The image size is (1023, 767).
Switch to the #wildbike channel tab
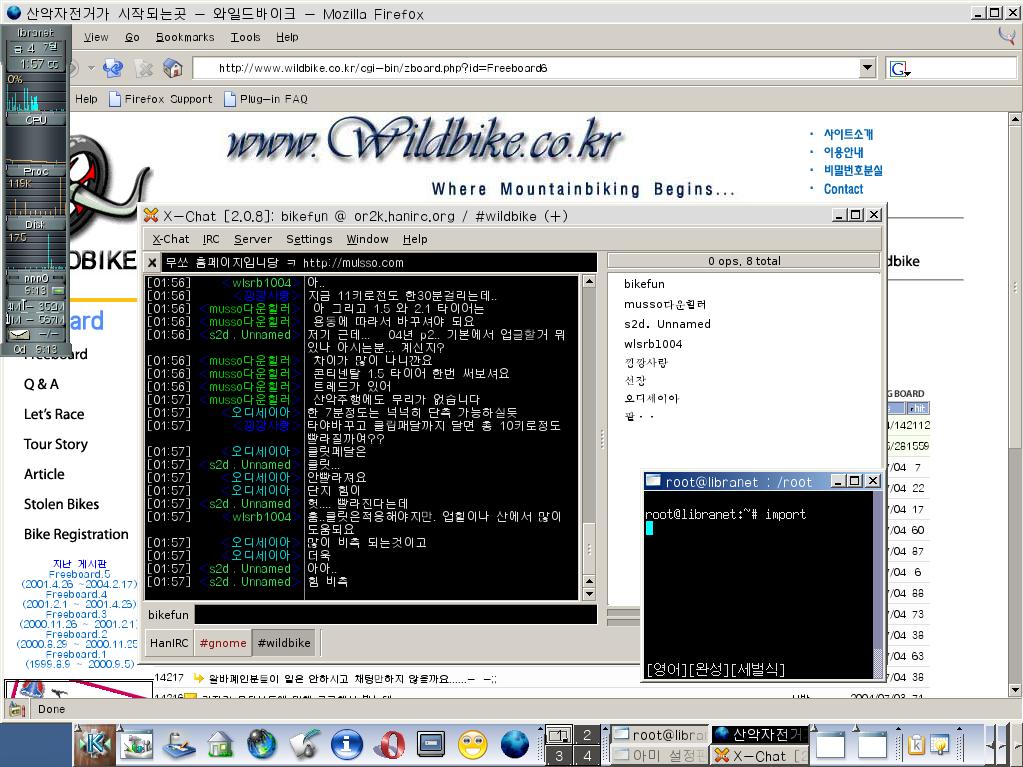pyautogui.click(x=284, y=643)
